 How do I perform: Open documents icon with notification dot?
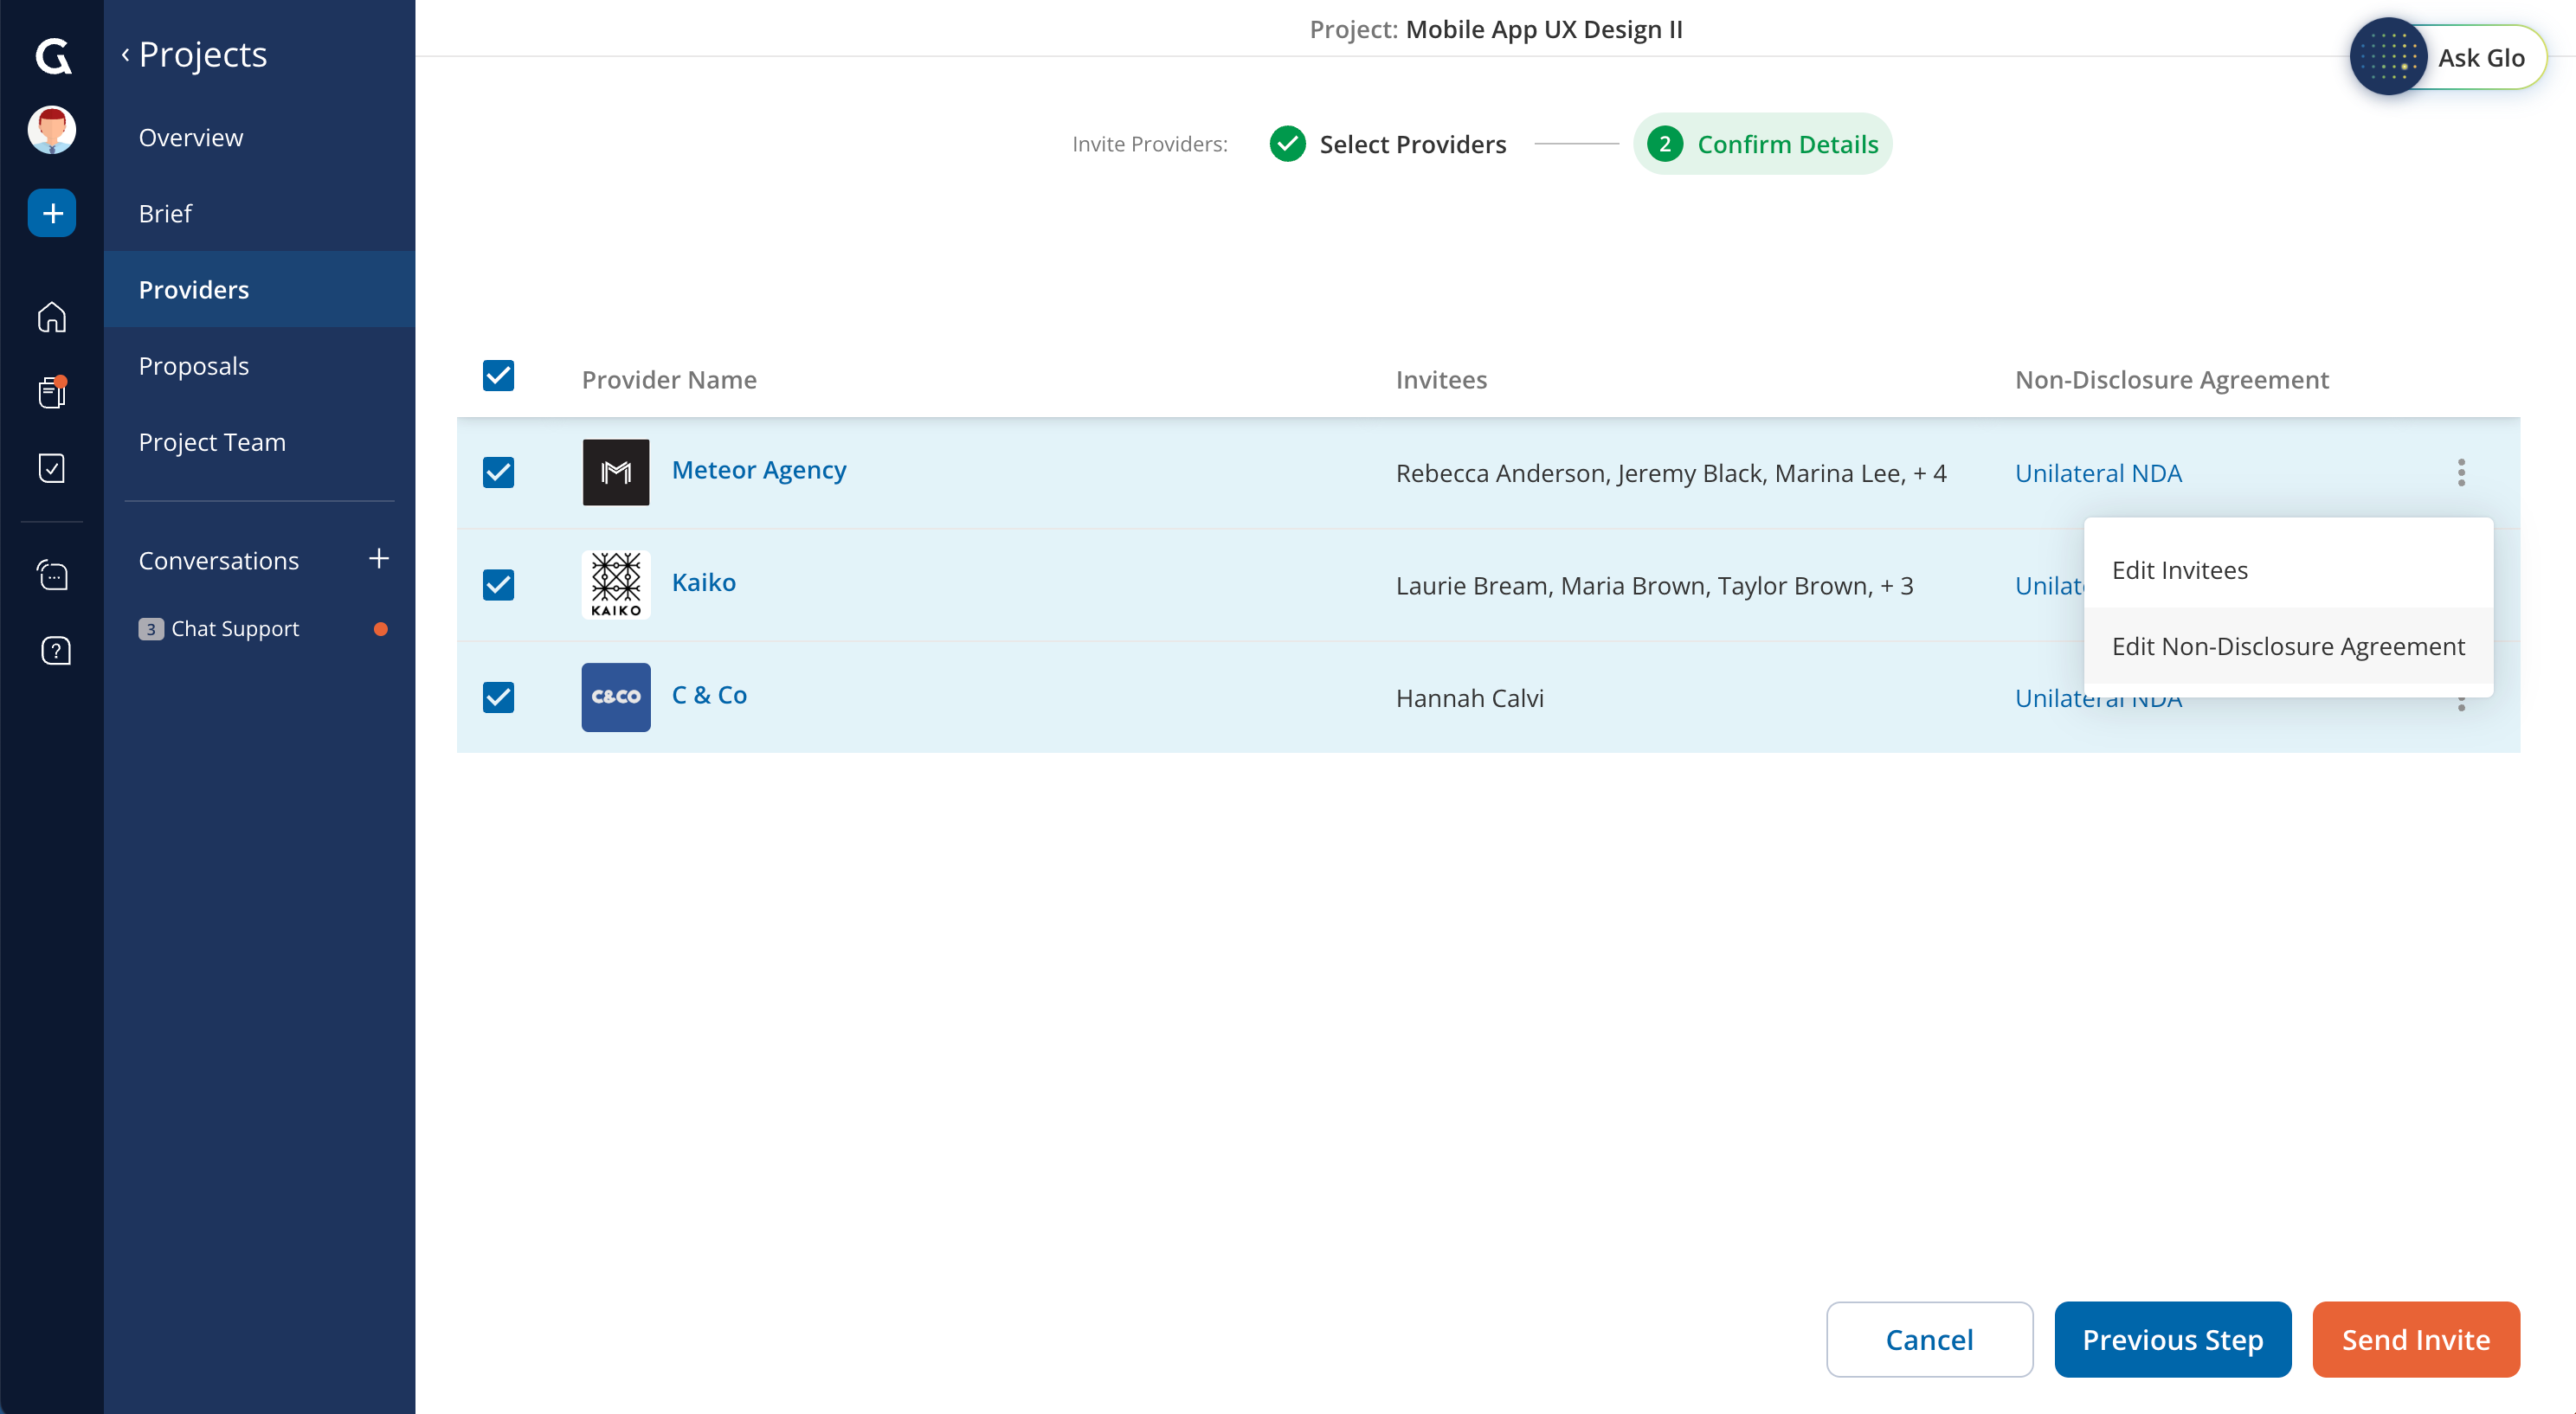52,392
